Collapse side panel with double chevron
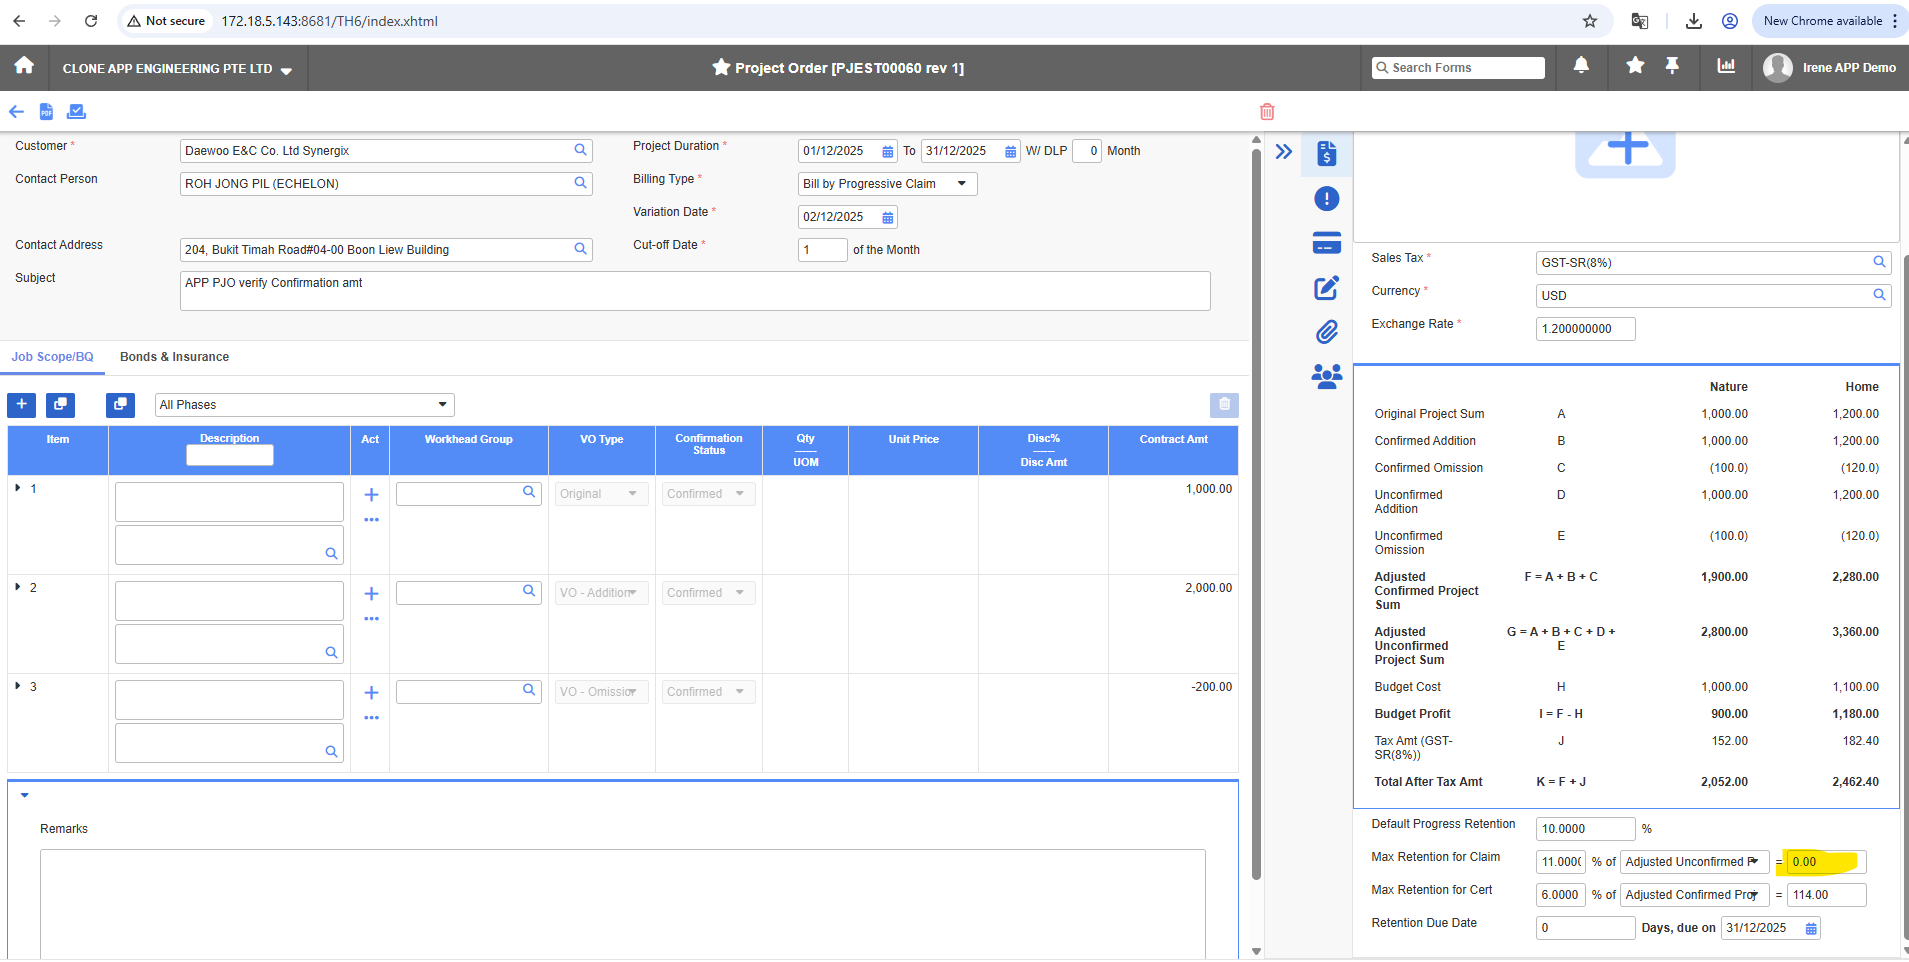The height and width of the screenshot is (962, 1909). coord(1284,152)
